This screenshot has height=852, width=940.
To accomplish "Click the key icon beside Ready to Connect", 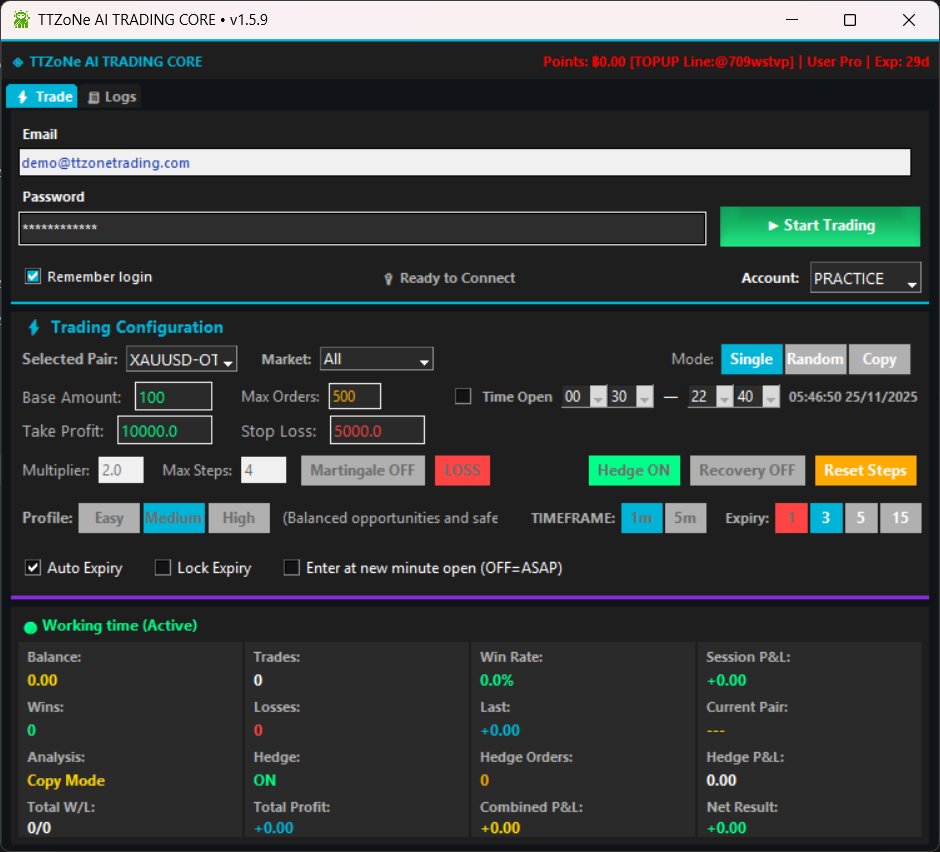I will (x=388, y=279).
